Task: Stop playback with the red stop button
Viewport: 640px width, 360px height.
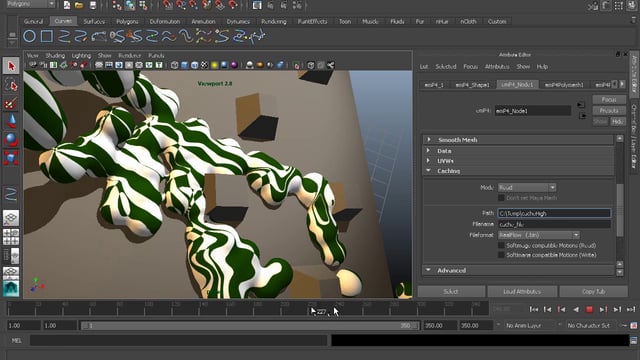Action: (589, 310)
